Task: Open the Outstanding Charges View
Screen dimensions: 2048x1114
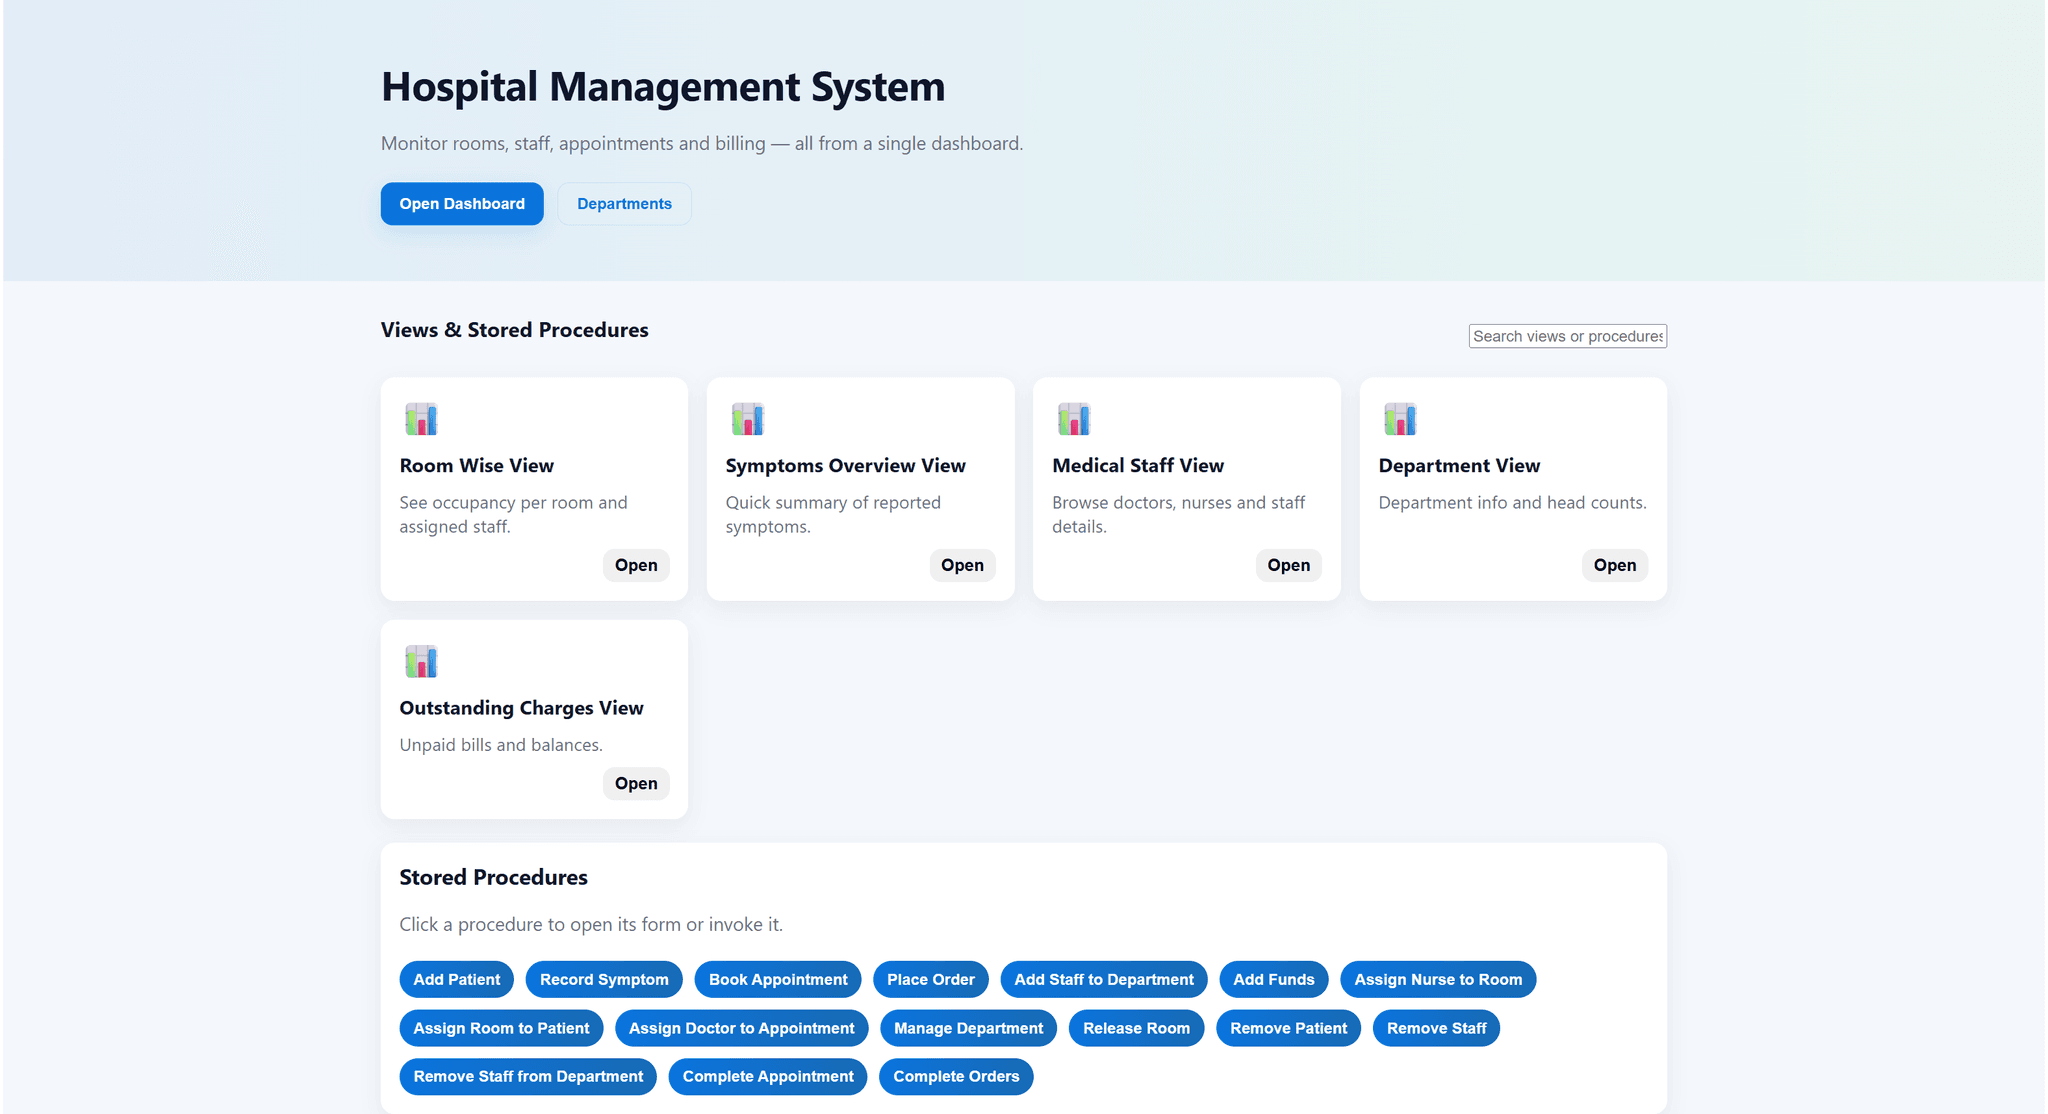Action: pyautogui.click(x=636, y=783)
